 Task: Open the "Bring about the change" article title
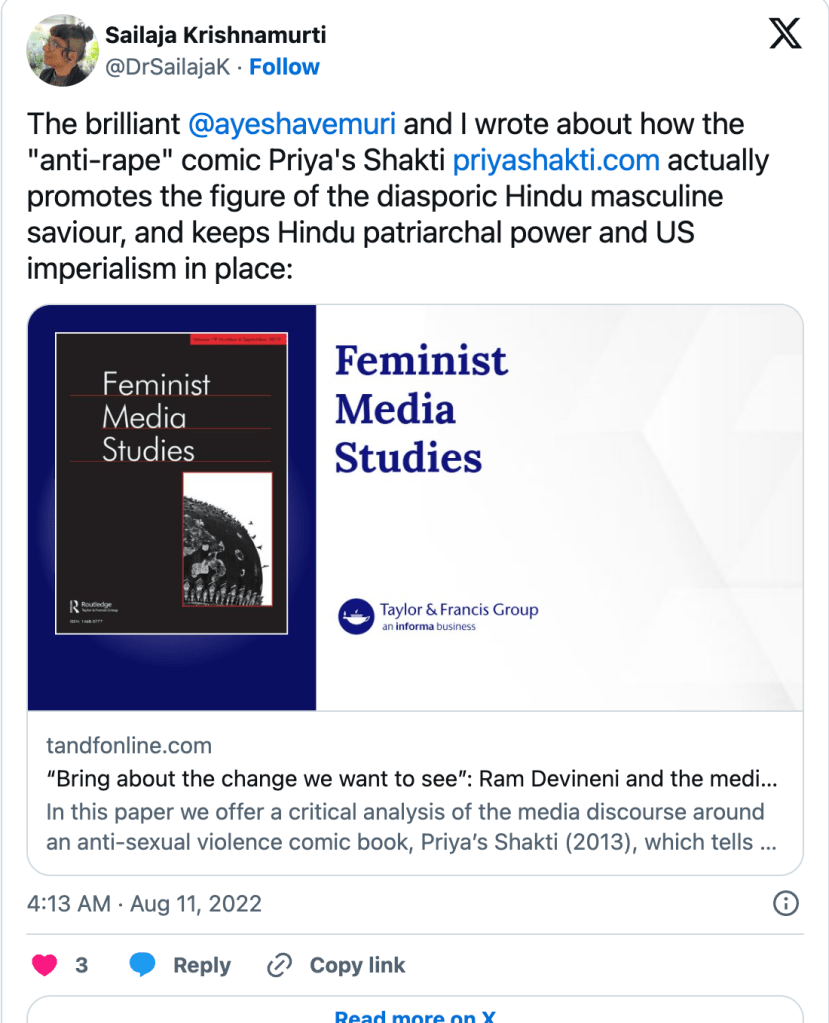[412, 779]
